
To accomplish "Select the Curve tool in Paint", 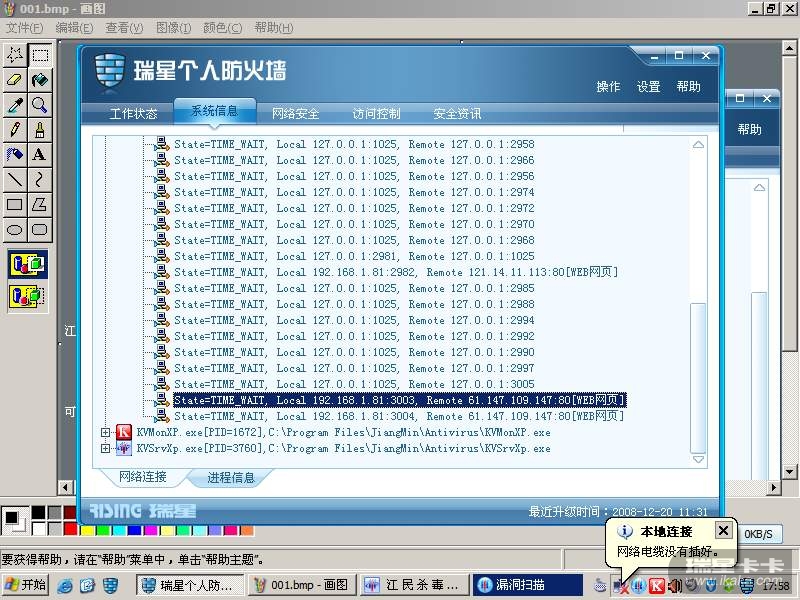I will pyautogui.click(x=40, y=180).
